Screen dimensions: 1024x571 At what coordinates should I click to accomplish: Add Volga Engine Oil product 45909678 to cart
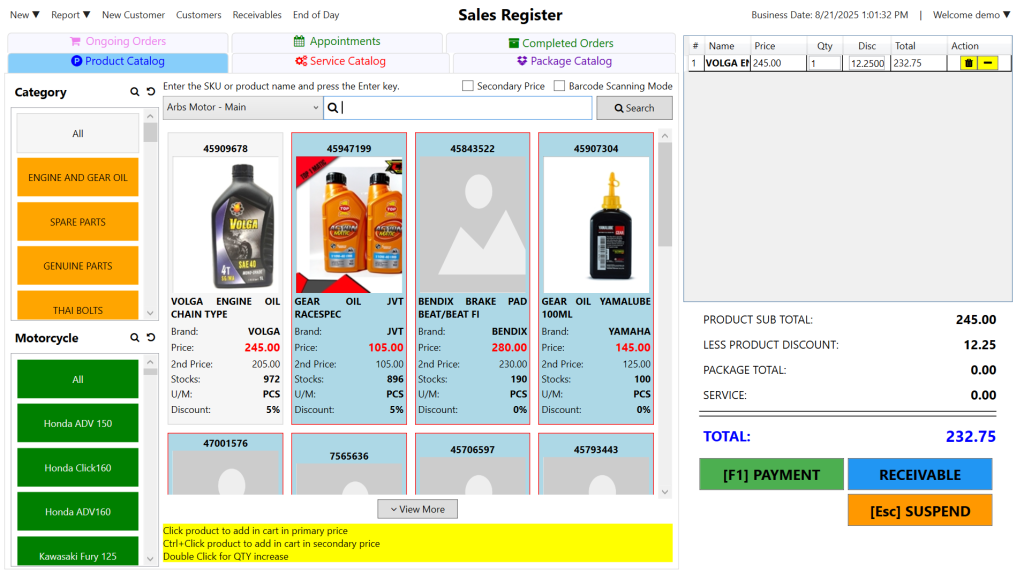click(x=225, y=279)
